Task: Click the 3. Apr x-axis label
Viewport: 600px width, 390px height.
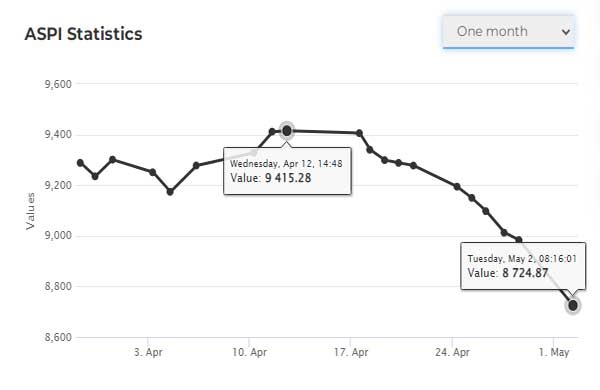Action: click(148, 352)
